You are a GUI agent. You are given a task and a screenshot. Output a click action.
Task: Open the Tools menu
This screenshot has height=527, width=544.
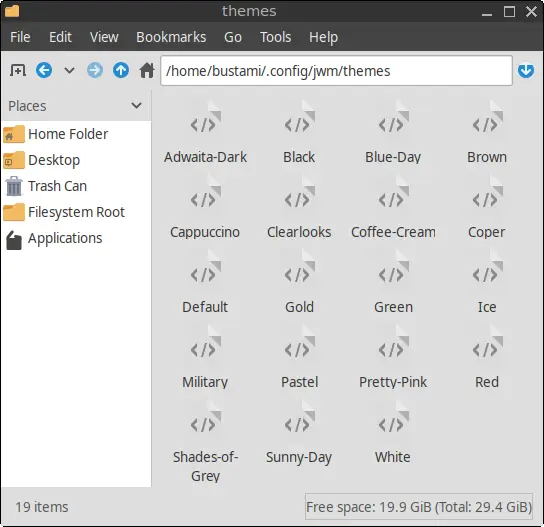pyautogui.click(x=275, y=37)
